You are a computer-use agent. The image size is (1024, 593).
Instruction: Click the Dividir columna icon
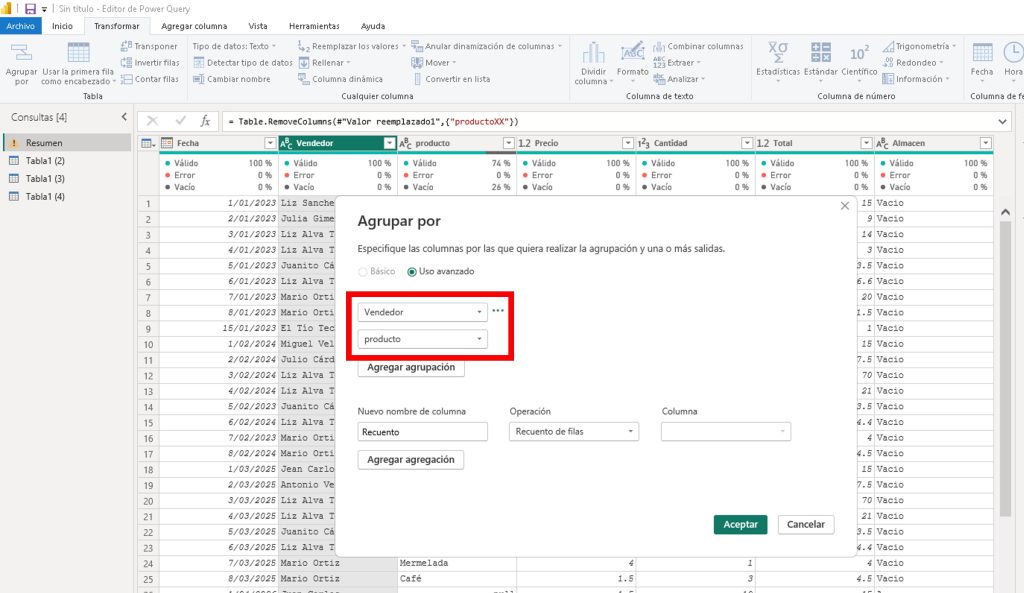593,55
